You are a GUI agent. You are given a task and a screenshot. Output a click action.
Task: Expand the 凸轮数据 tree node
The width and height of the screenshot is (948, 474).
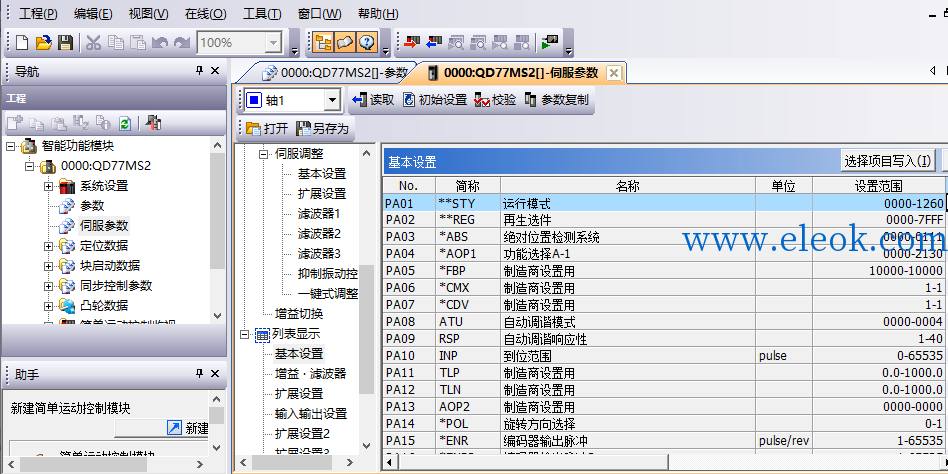pos(48,305)
